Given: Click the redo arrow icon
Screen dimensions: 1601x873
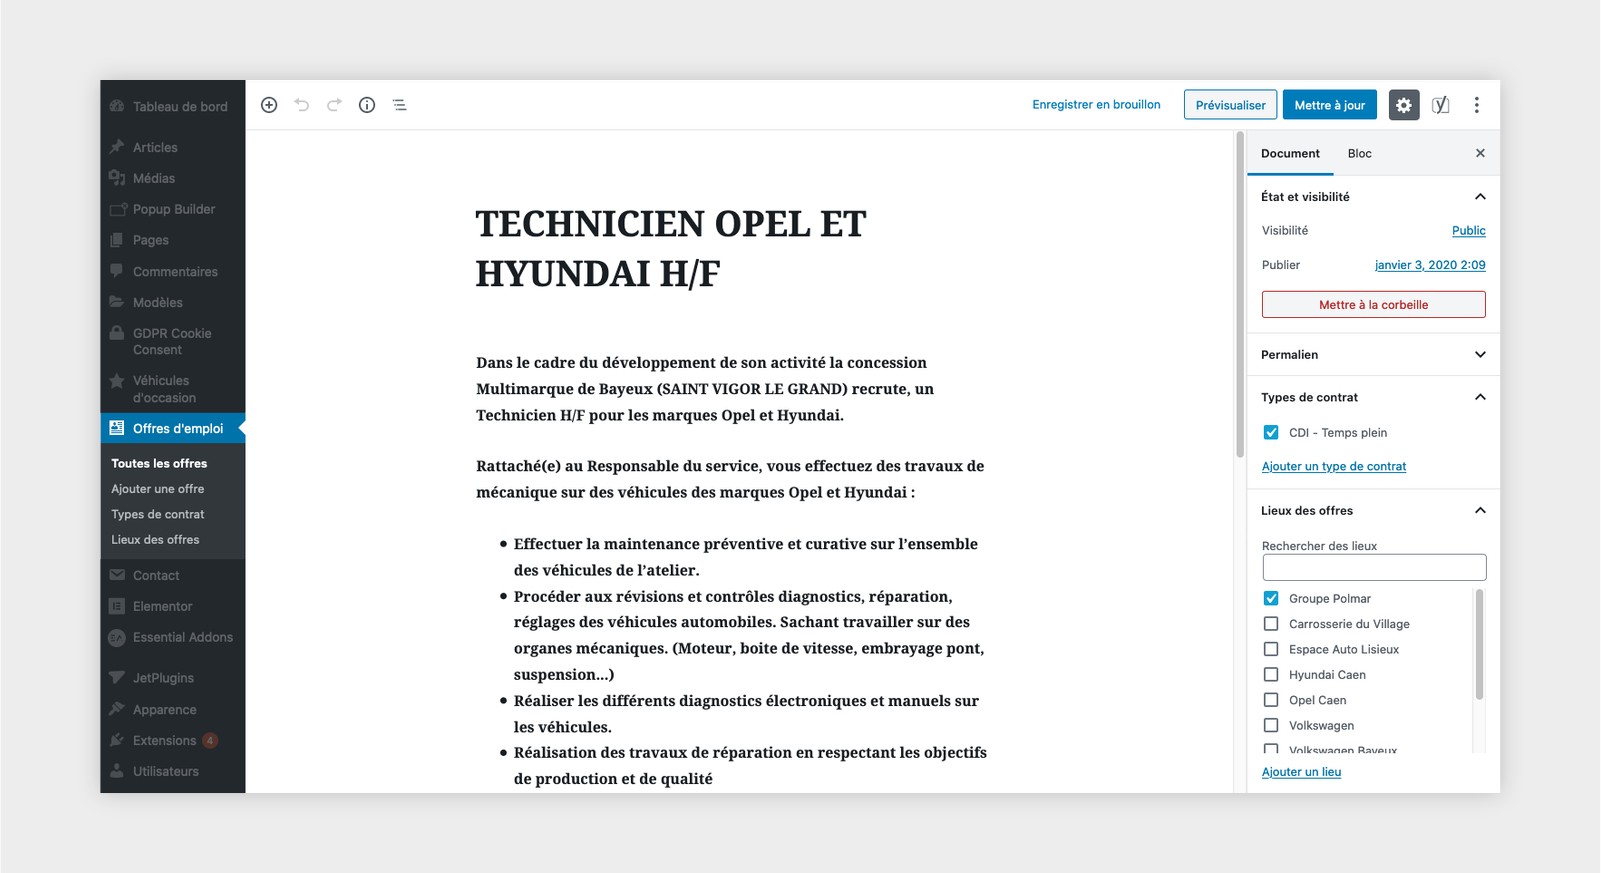Looking at the screenshot, I should click(x=334, y=105).
